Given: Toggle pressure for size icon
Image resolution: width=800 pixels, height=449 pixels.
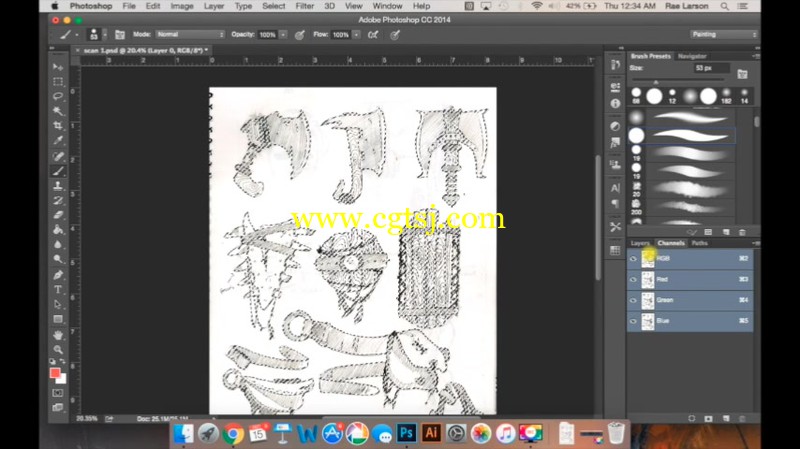Looking at the screenshot, I should click(x=395, y=35).
